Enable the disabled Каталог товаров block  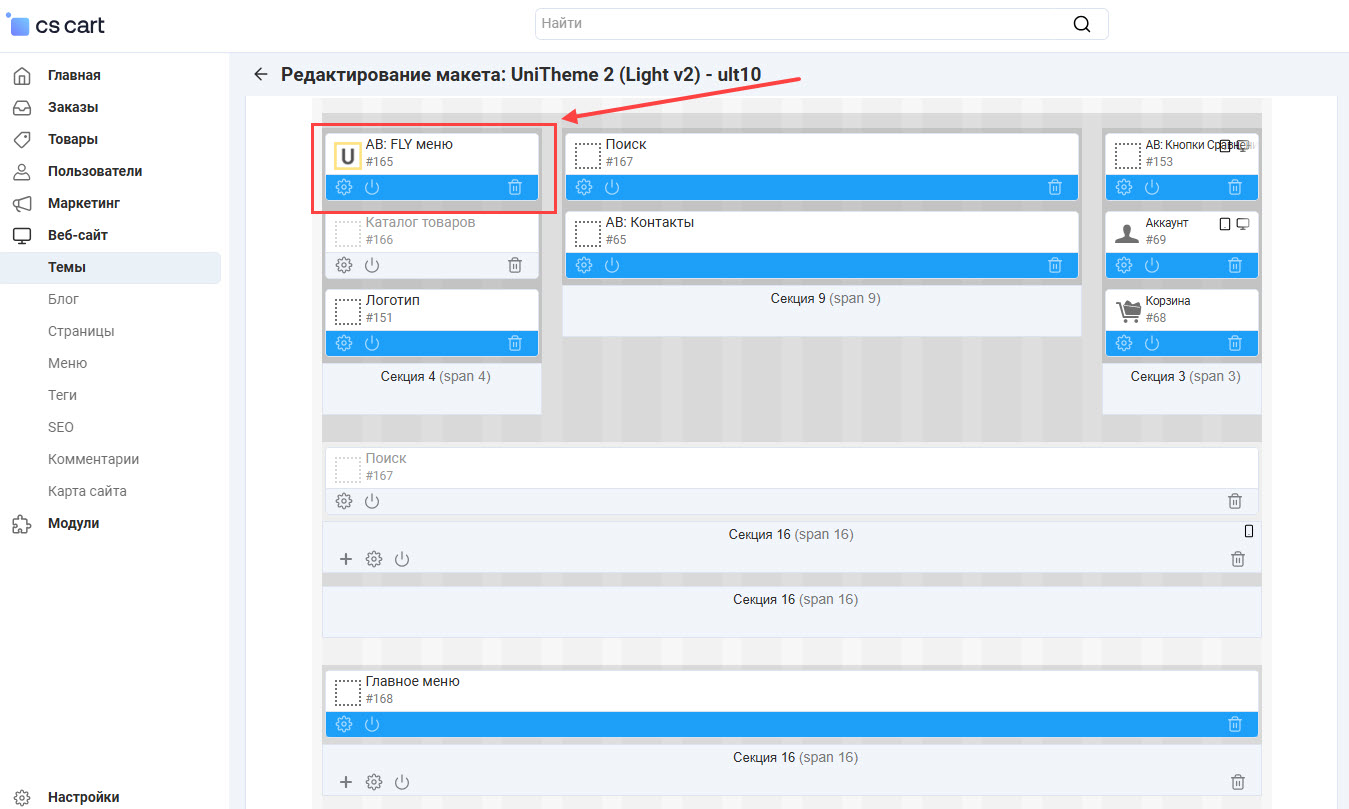372,265
